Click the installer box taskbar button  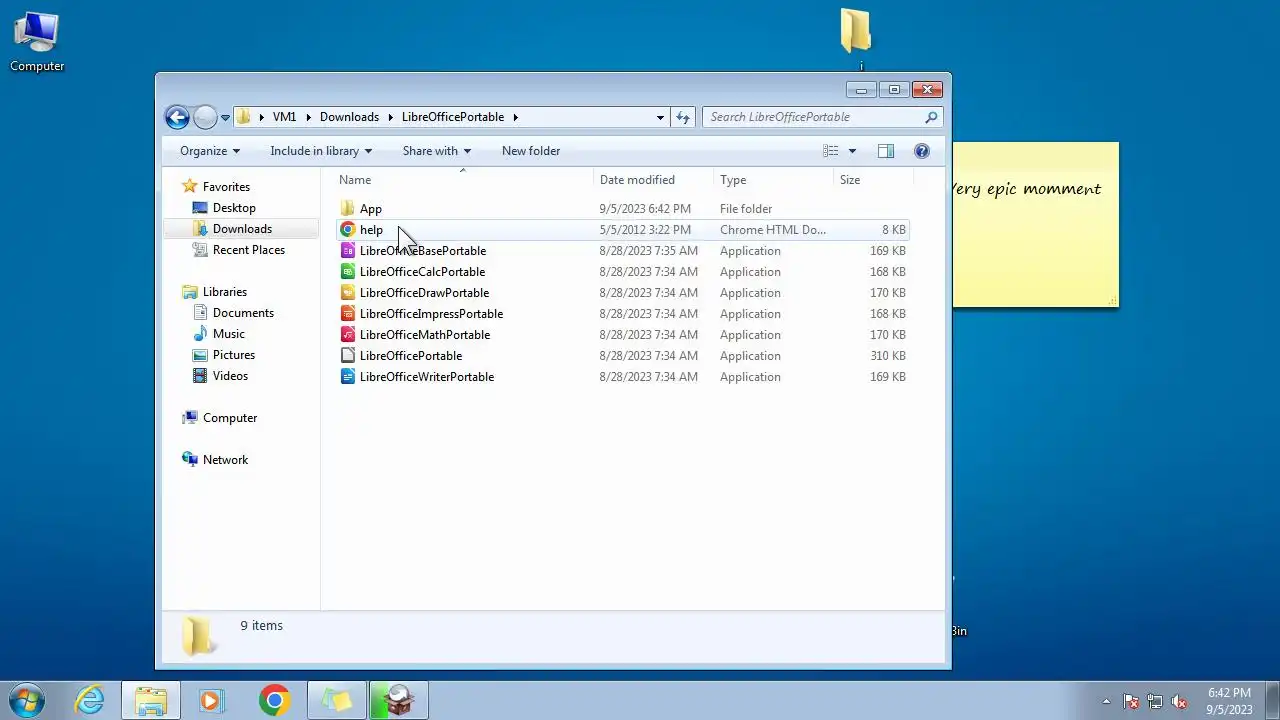tap(399, 700)
